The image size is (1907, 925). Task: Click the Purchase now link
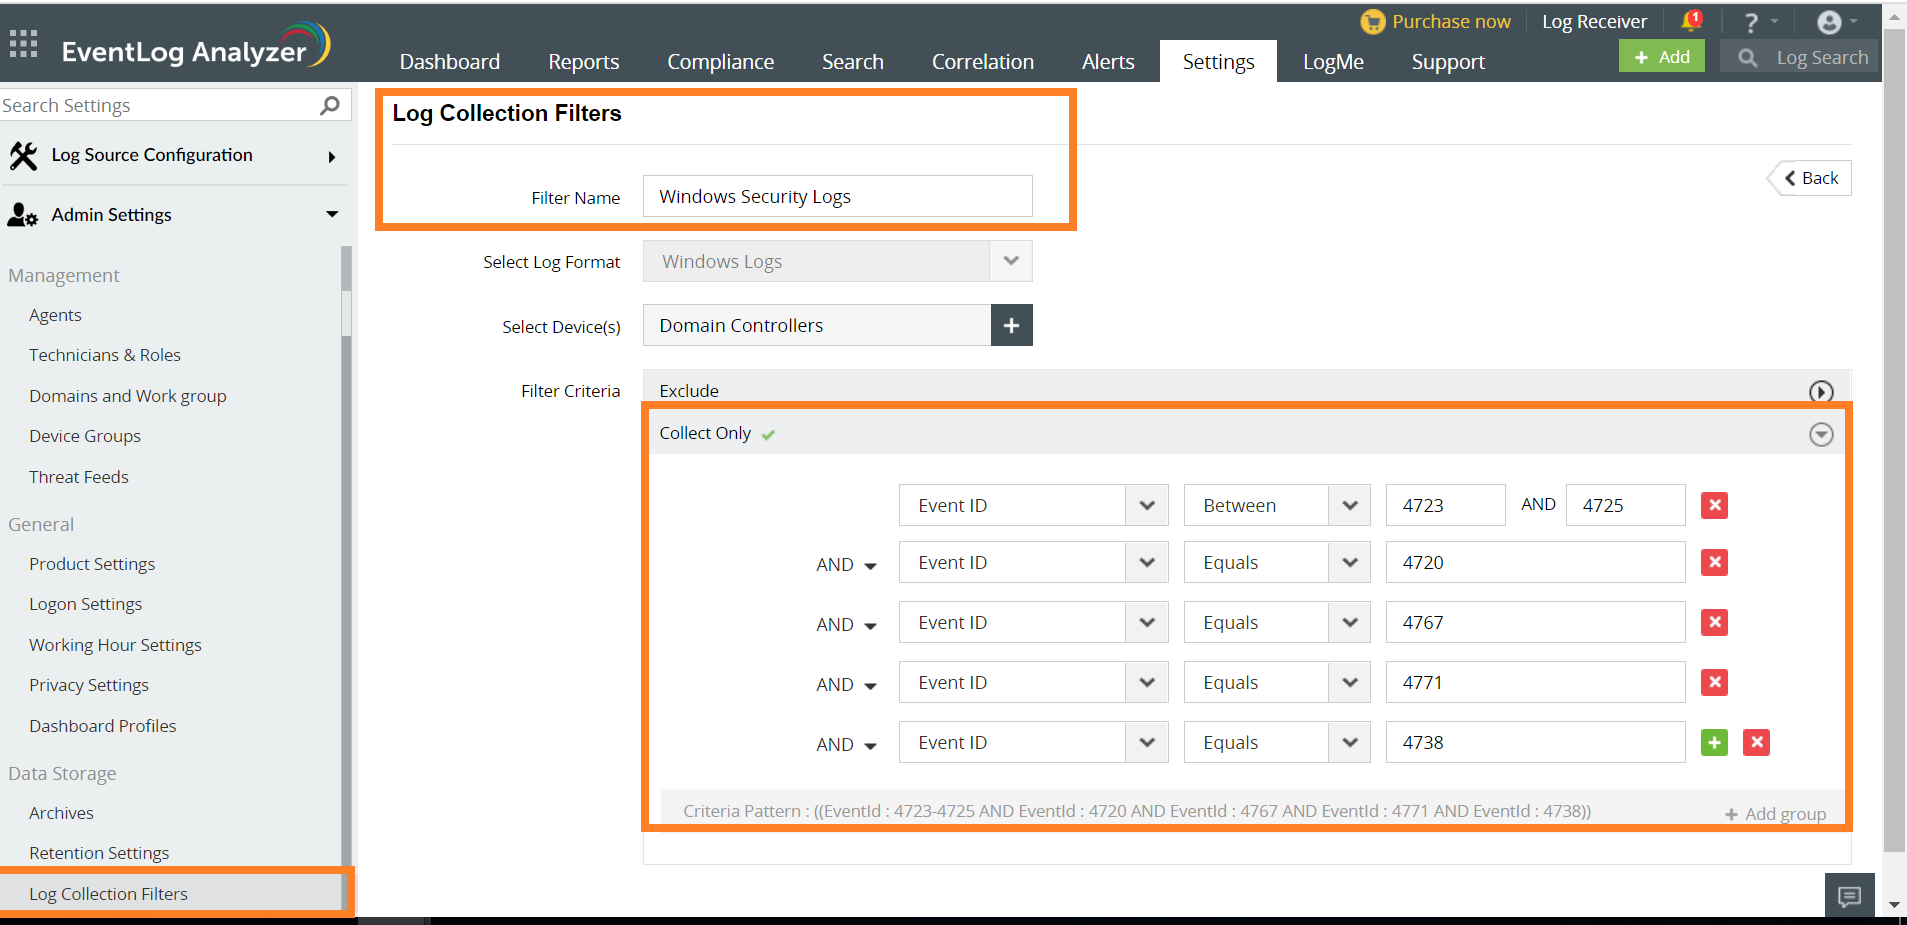click(x=1451, y=22)
